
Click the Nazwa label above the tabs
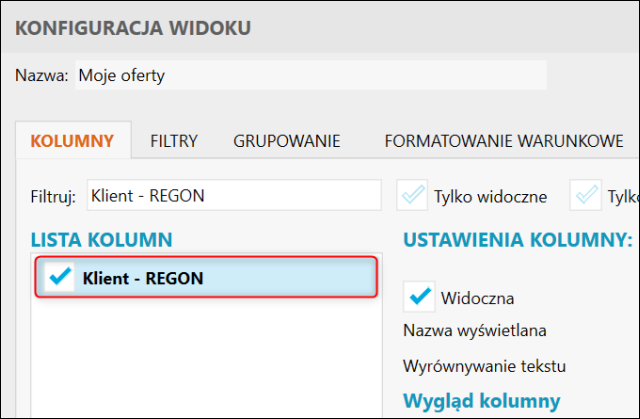click(42, 75)
